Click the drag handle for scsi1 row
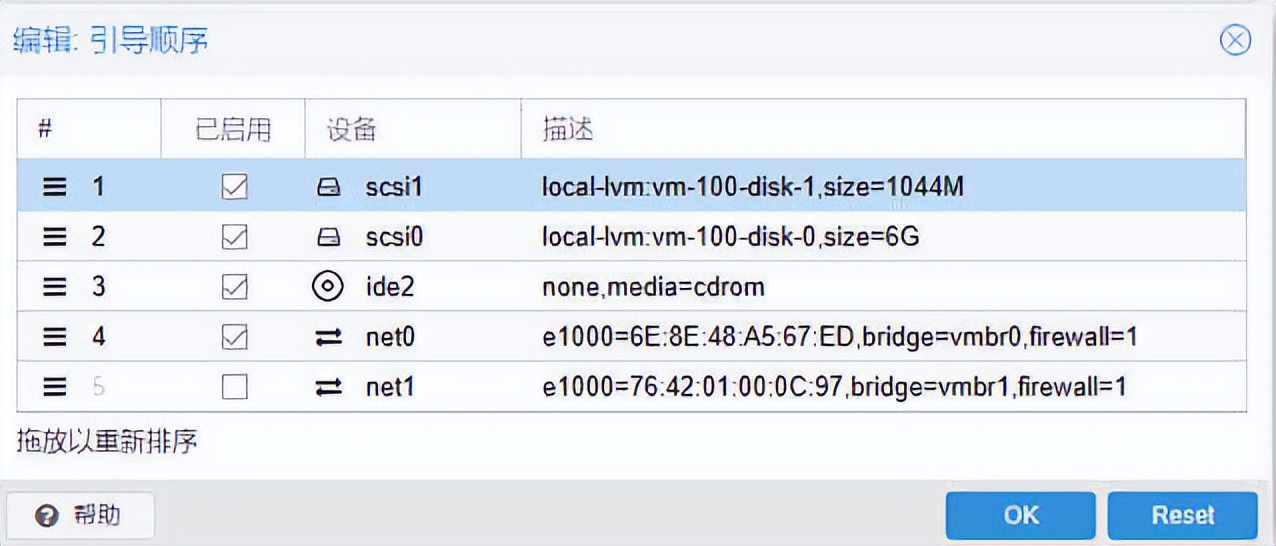This screenshot has width=1276, height=546. (x=55, y=187)
